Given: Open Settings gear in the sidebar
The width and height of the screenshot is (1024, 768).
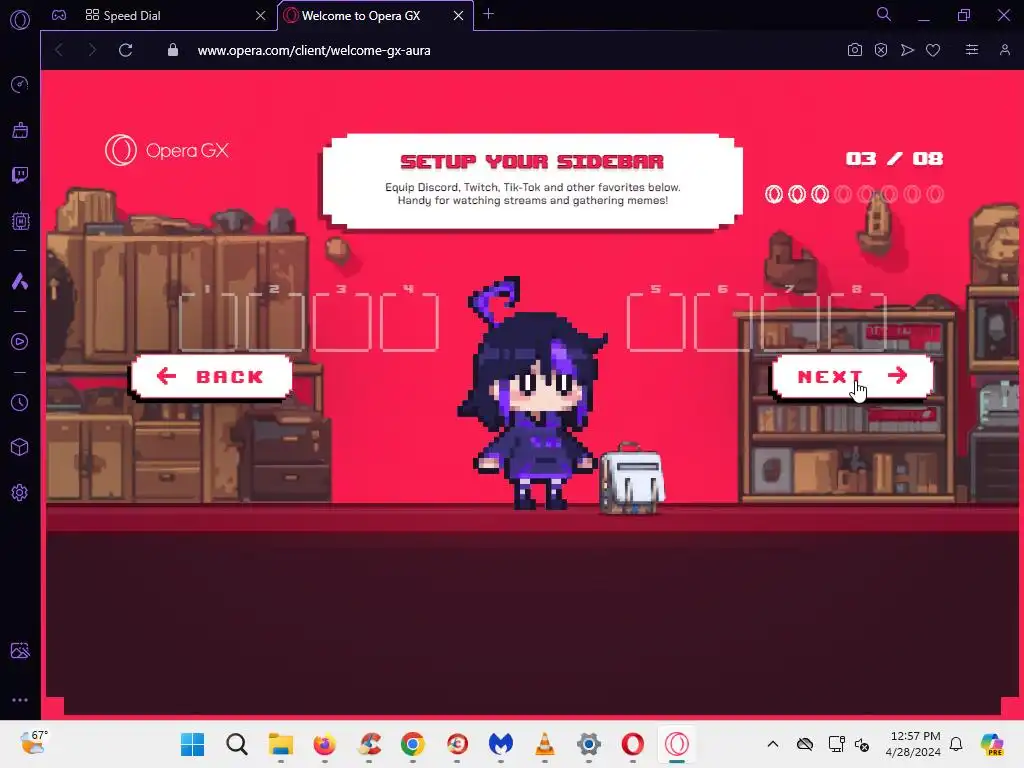Looking at the screenshot, I should (x=20, y=492).
